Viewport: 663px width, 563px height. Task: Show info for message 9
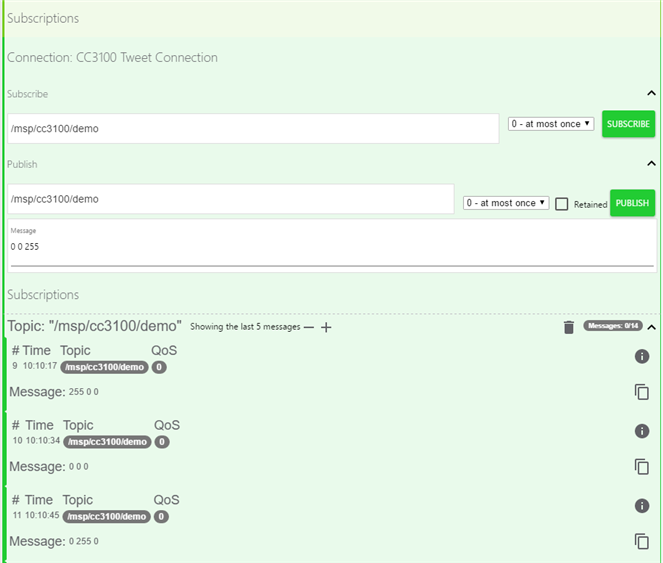(642, 356)
